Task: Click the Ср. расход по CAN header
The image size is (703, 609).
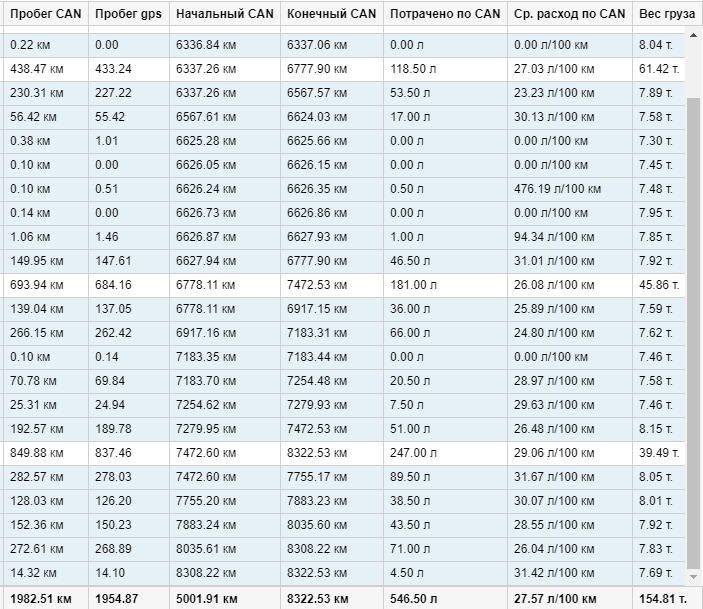Action: coord(569,14)
